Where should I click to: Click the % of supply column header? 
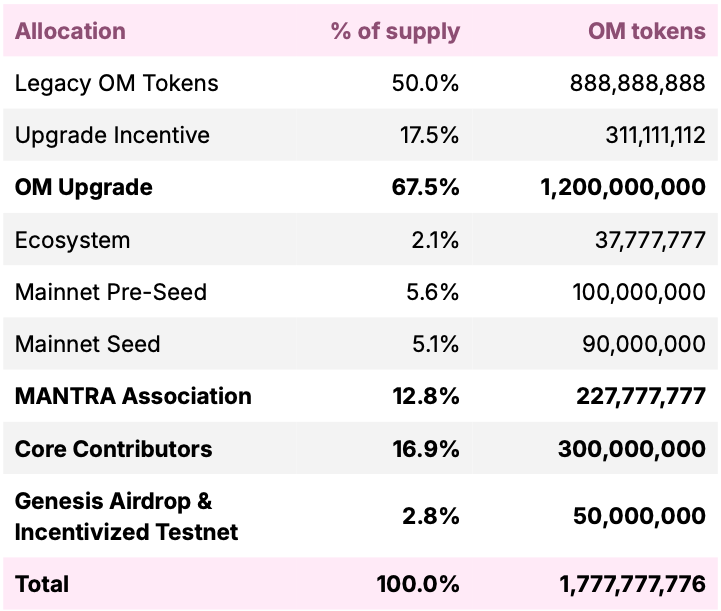click(395, 31)
